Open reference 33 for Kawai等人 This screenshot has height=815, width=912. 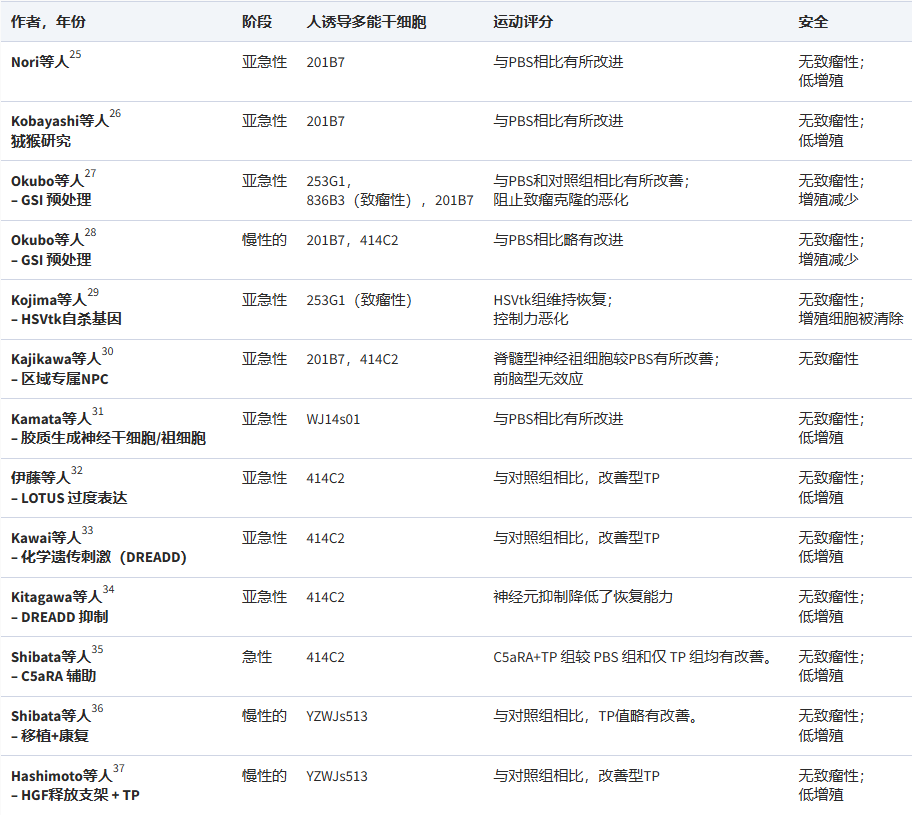click(x=87, y=531)
